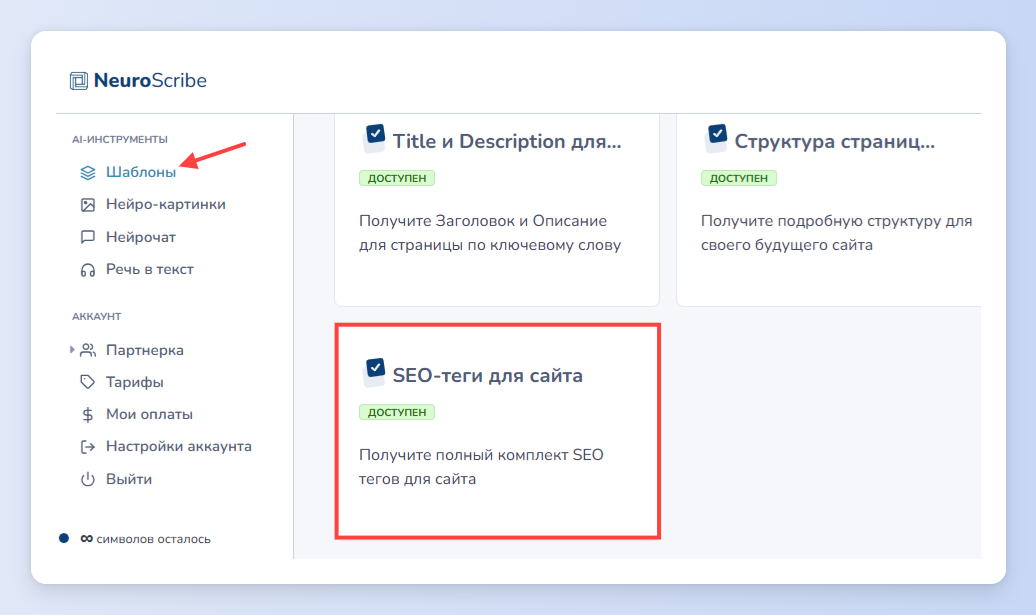Select Речь в текст menu item
1036x615 pixels.
point(150,270)
